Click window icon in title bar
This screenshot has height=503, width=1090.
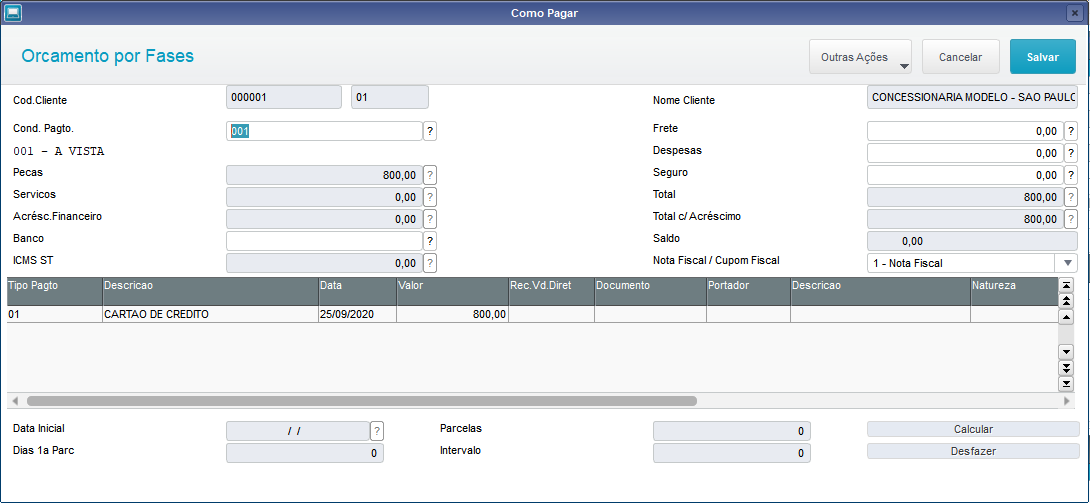pyautogui.click(x=13, y=13)
